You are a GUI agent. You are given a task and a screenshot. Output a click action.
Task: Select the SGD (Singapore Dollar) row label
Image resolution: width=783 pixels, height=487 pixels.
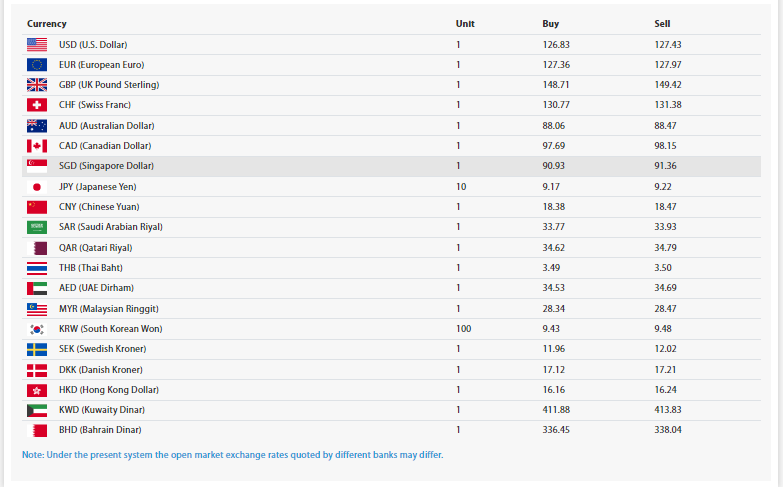pyautogui.click(x=107, y=166)
